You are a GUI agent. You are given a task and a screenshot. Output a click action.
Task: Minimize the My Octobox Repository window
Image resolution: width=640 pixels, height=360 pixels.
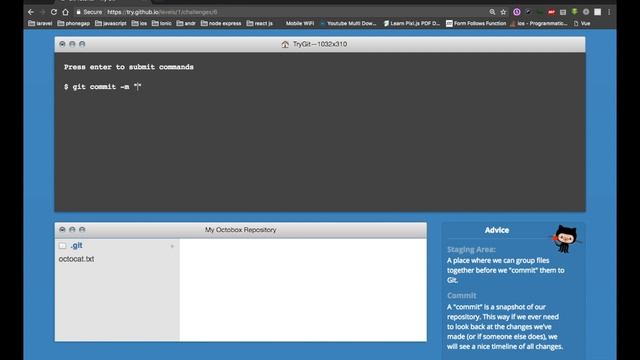point(72,229)
